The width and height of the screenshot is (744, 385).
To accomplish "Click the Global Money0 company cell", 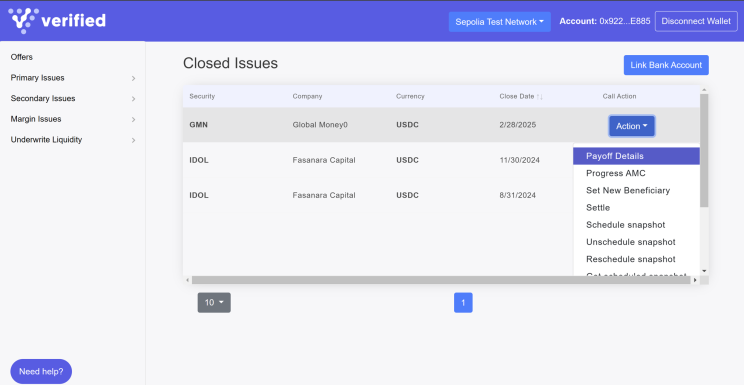I will [320, 125].
